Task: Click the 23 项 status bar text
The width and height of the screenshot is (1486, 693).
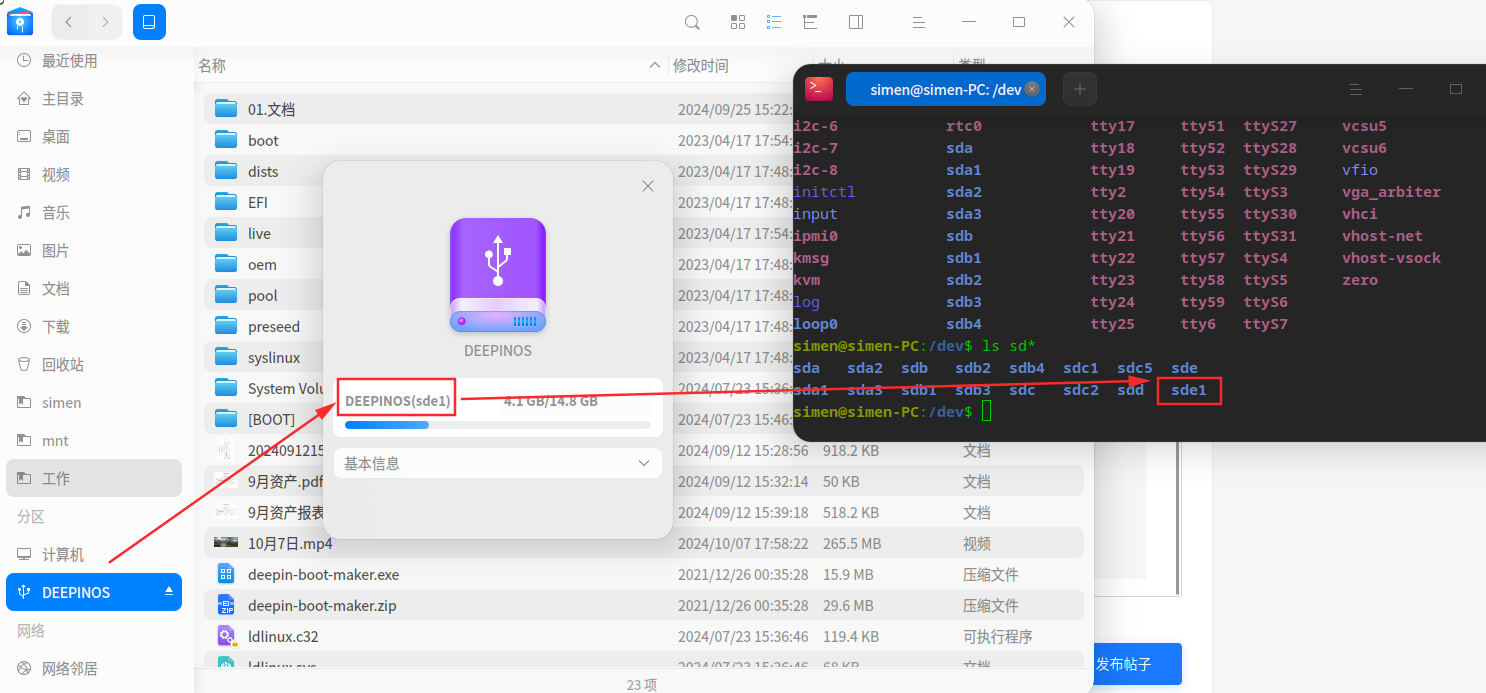Action: click(x=644, y=684)
